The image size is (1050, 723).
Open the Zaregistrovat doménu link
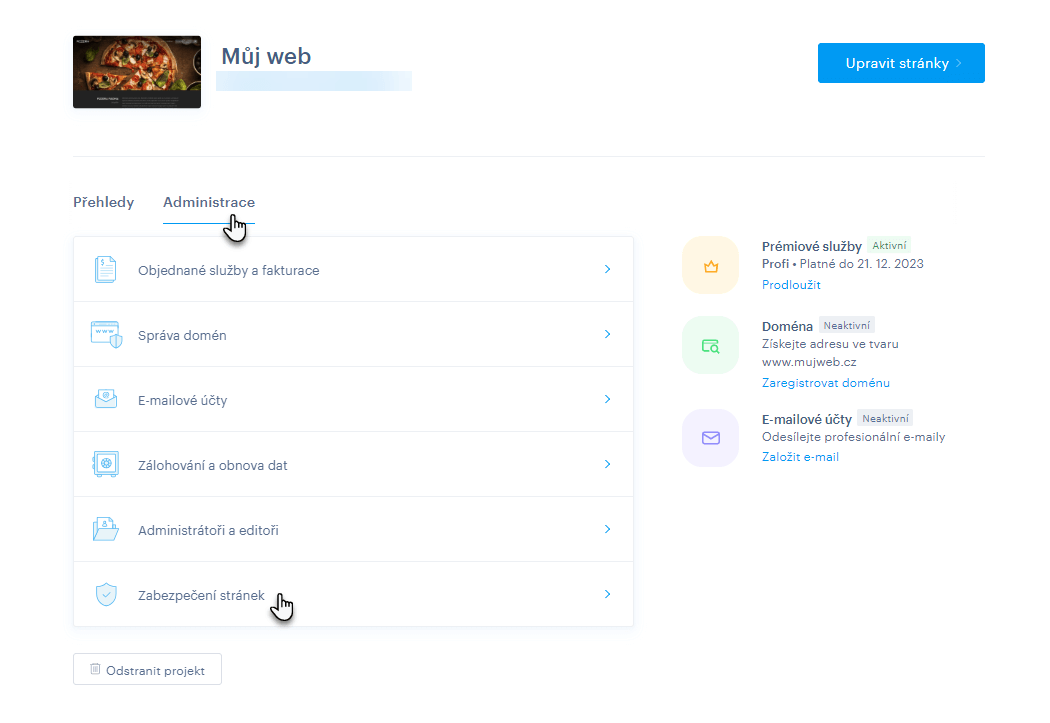coord(825,383)
